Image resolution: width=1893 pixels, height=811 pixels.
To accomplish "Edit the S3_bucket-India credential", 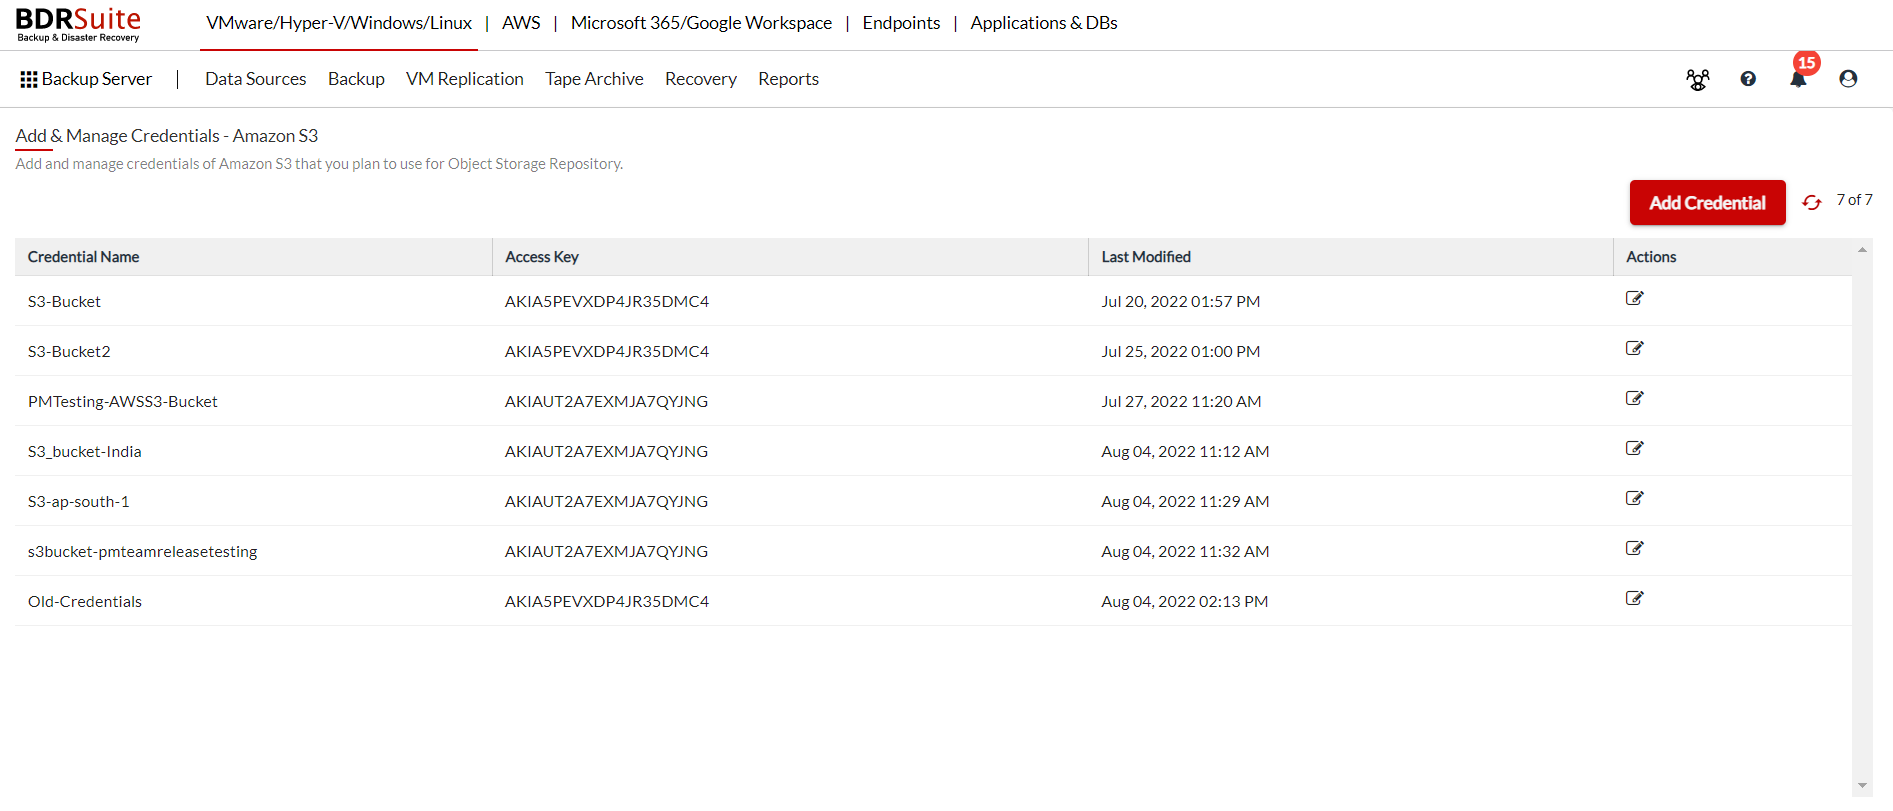I will point(1634,448).
